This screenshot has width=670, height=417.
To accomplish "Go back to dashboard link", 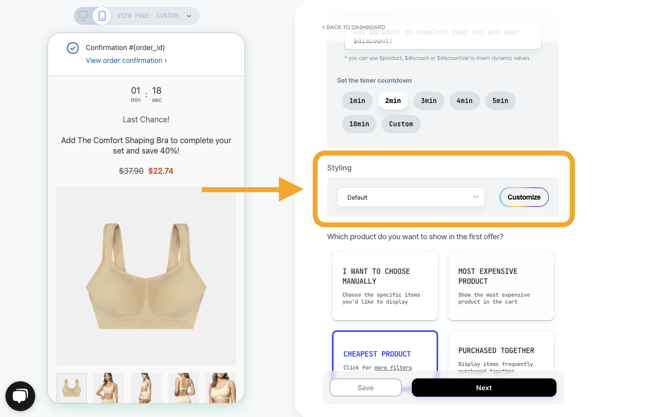I will (x=353, y=27).
